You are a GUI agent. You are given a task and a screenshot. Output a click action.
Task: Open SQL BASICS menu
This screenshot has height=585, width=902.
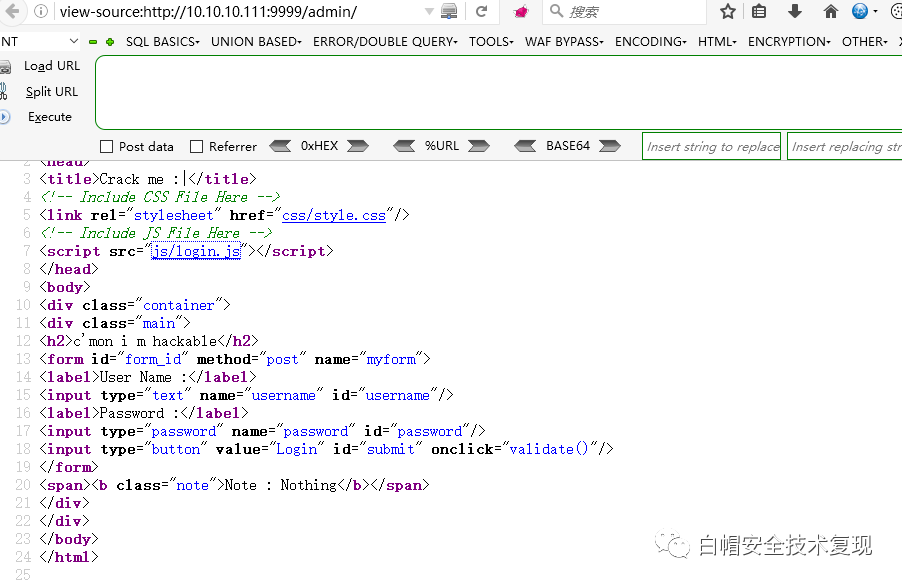163,42
